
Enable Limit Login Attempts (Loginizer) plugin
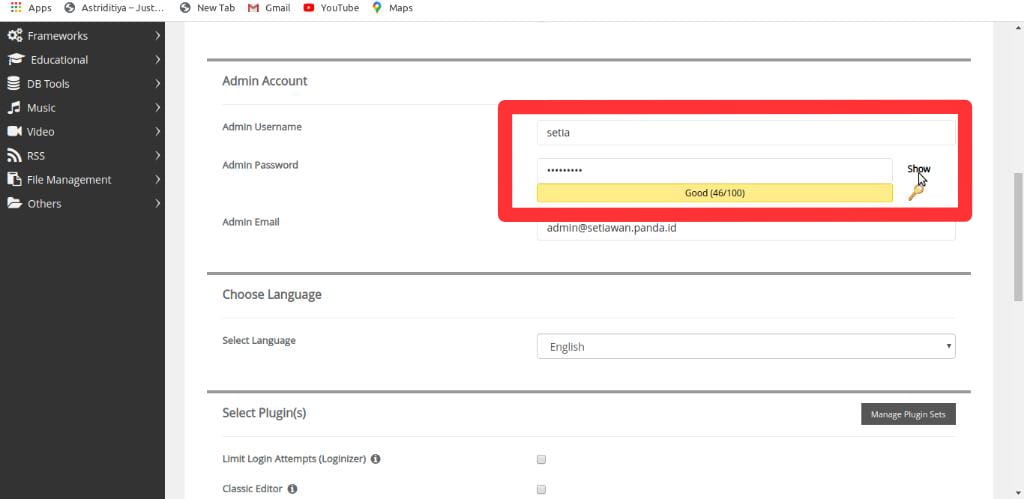pos(541,459)
